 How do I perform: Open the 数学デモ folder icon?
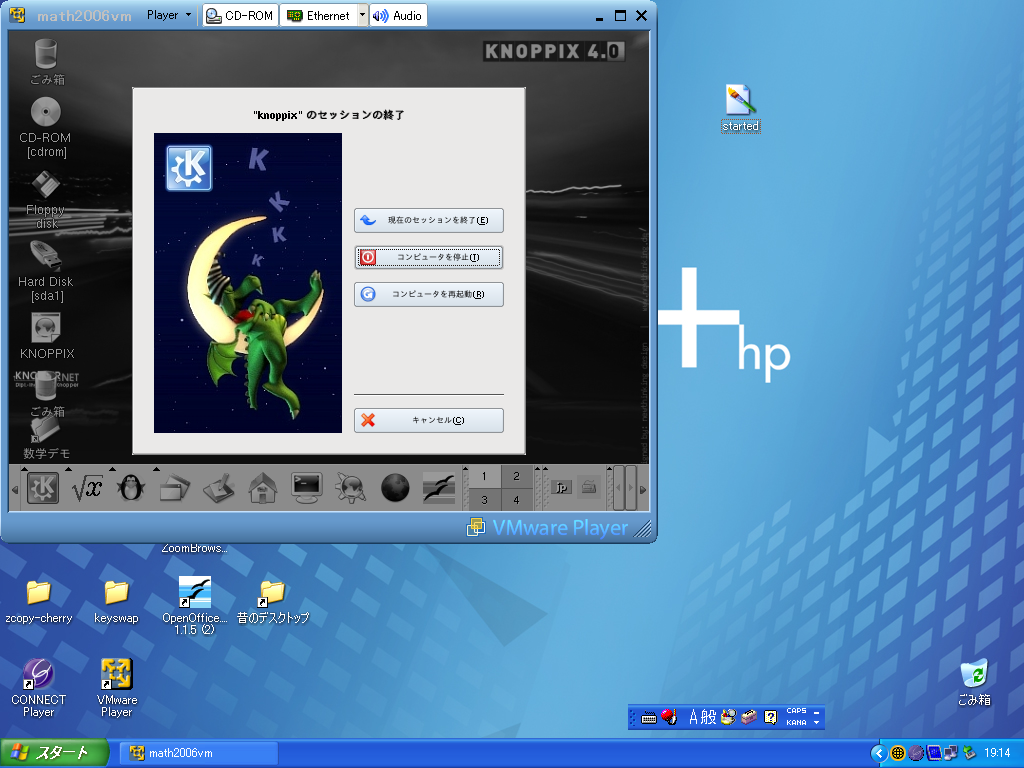click(x=46, y=438)
